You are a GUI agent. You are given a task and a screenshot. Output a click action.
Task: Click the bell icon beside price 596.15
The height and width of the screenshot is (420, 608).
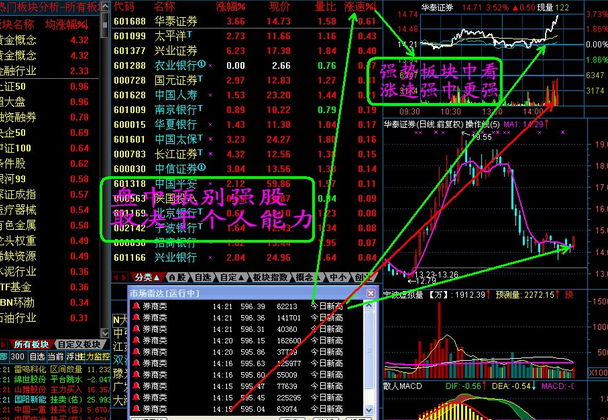(136, 340)
